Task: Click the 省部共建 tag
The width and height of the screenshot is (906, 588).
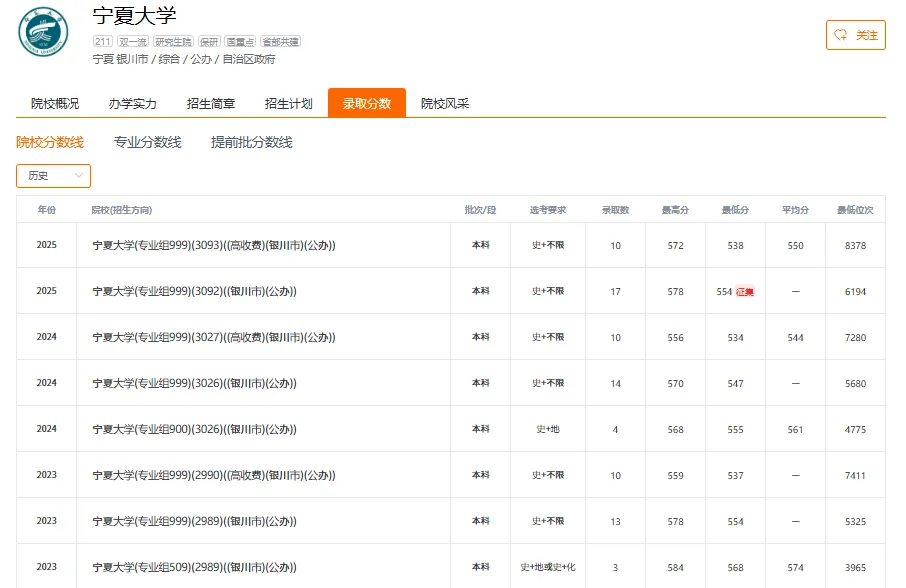Action: pos(280,42)
